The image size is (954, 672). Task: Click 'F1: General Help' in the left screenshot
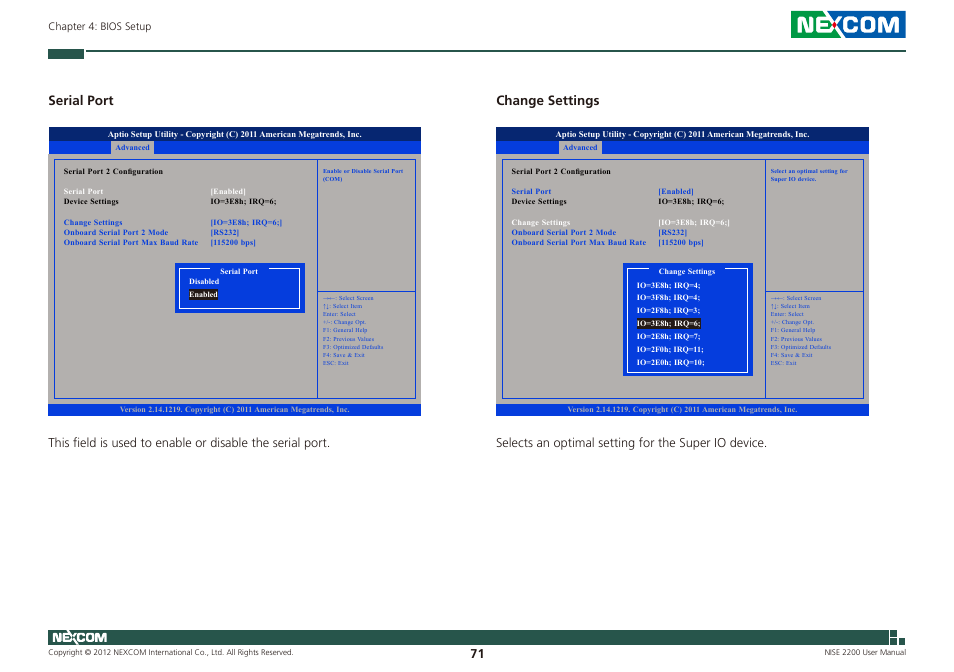pyautogui.click(x=345, y=330)
